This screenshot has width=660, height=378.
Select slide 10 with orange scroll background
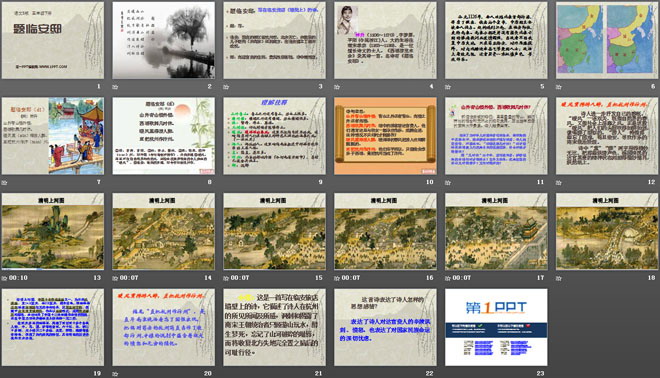385,136
